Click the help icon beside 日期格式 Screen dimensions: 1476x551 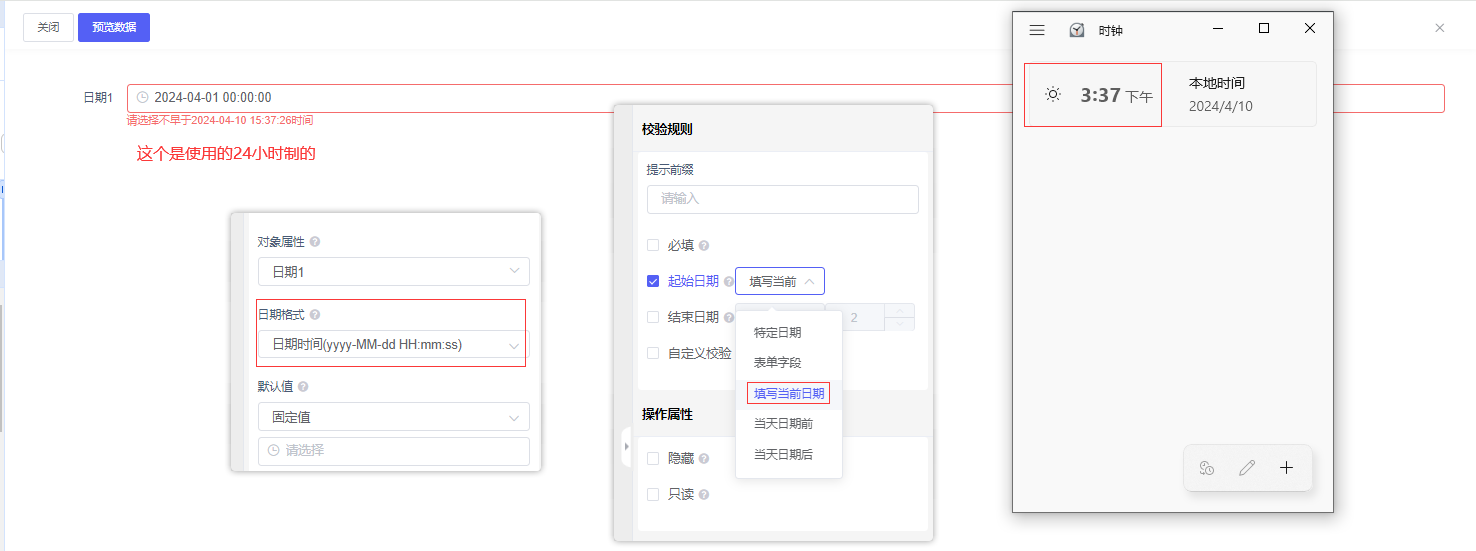click(315, 315)
